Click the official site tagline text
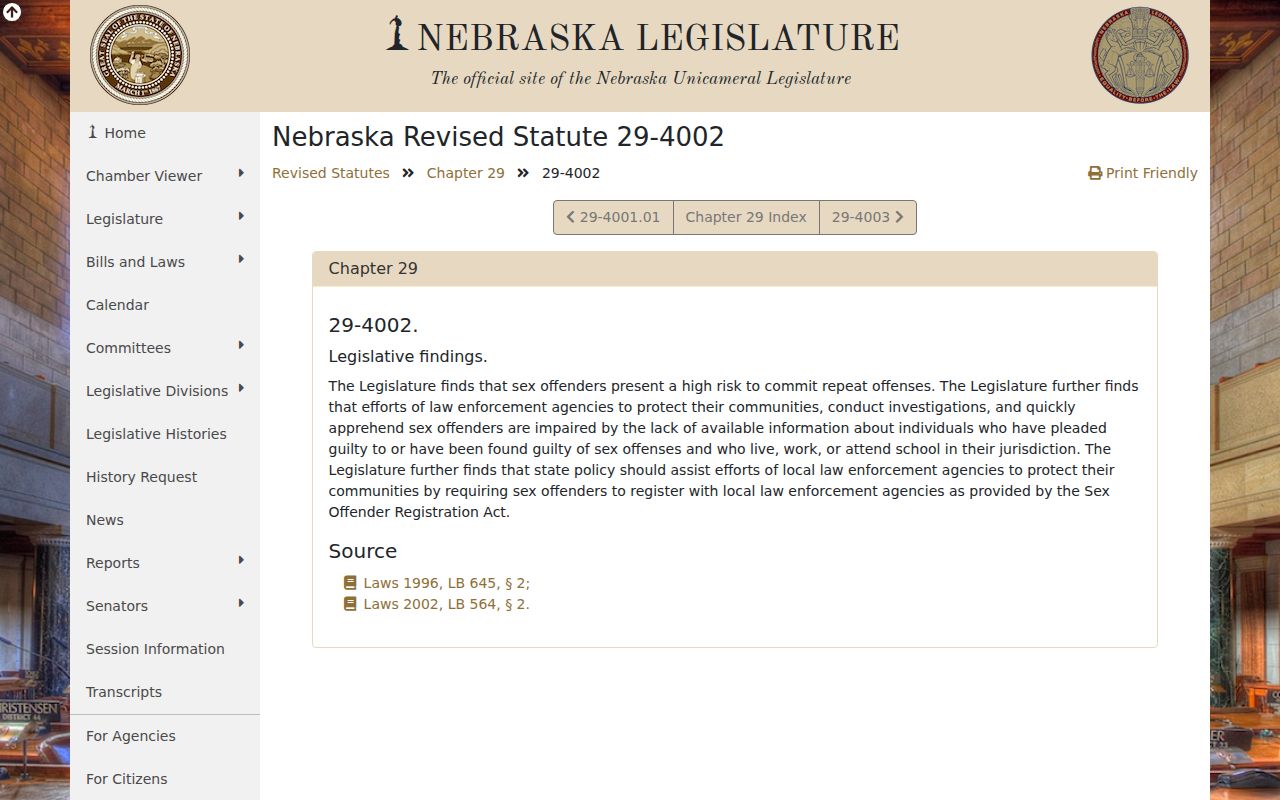Image resolution: width=1280 pixels, height=800 pixels. (641, 78)
